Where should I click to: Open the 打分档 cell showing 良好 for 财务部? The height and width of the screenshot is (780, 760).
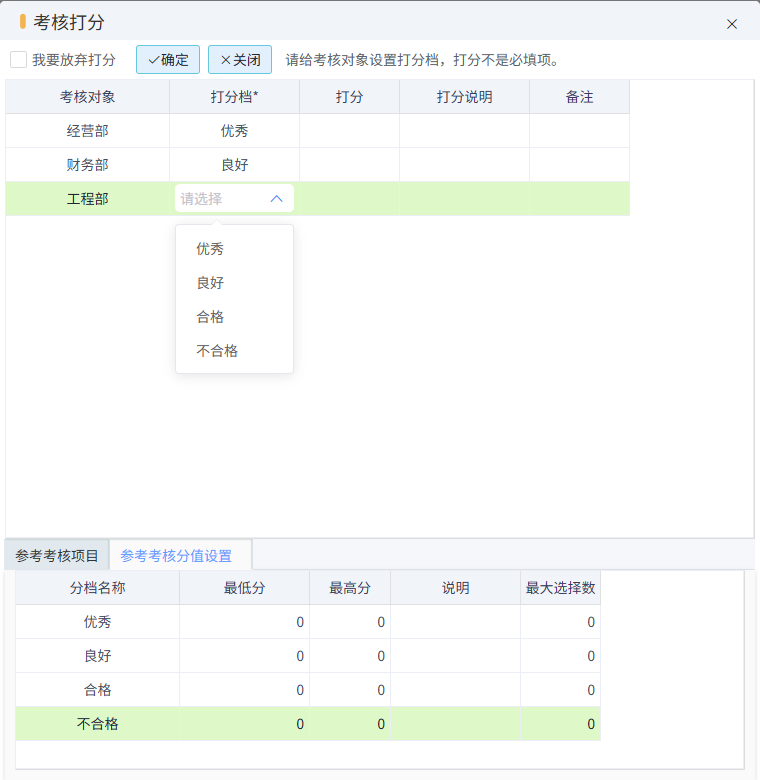(234, 165)
